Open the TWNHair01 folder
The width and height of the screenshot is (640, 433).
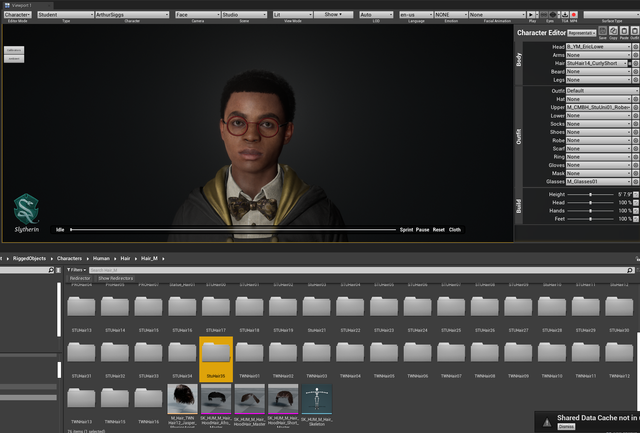249,351
